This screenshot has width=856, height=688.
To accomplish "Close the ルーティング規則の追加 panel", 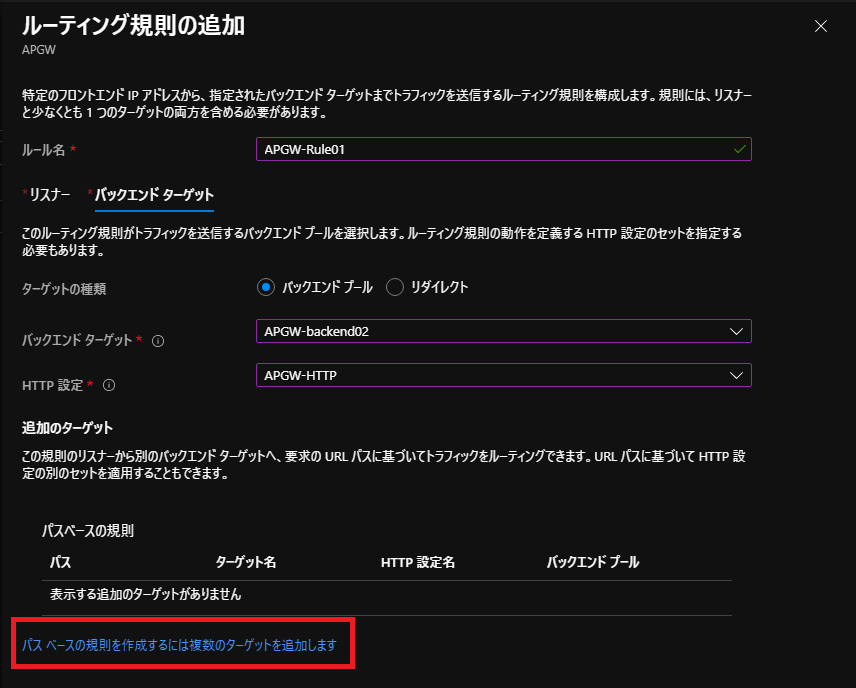I will pyautogui.click(x=821, y=26).
